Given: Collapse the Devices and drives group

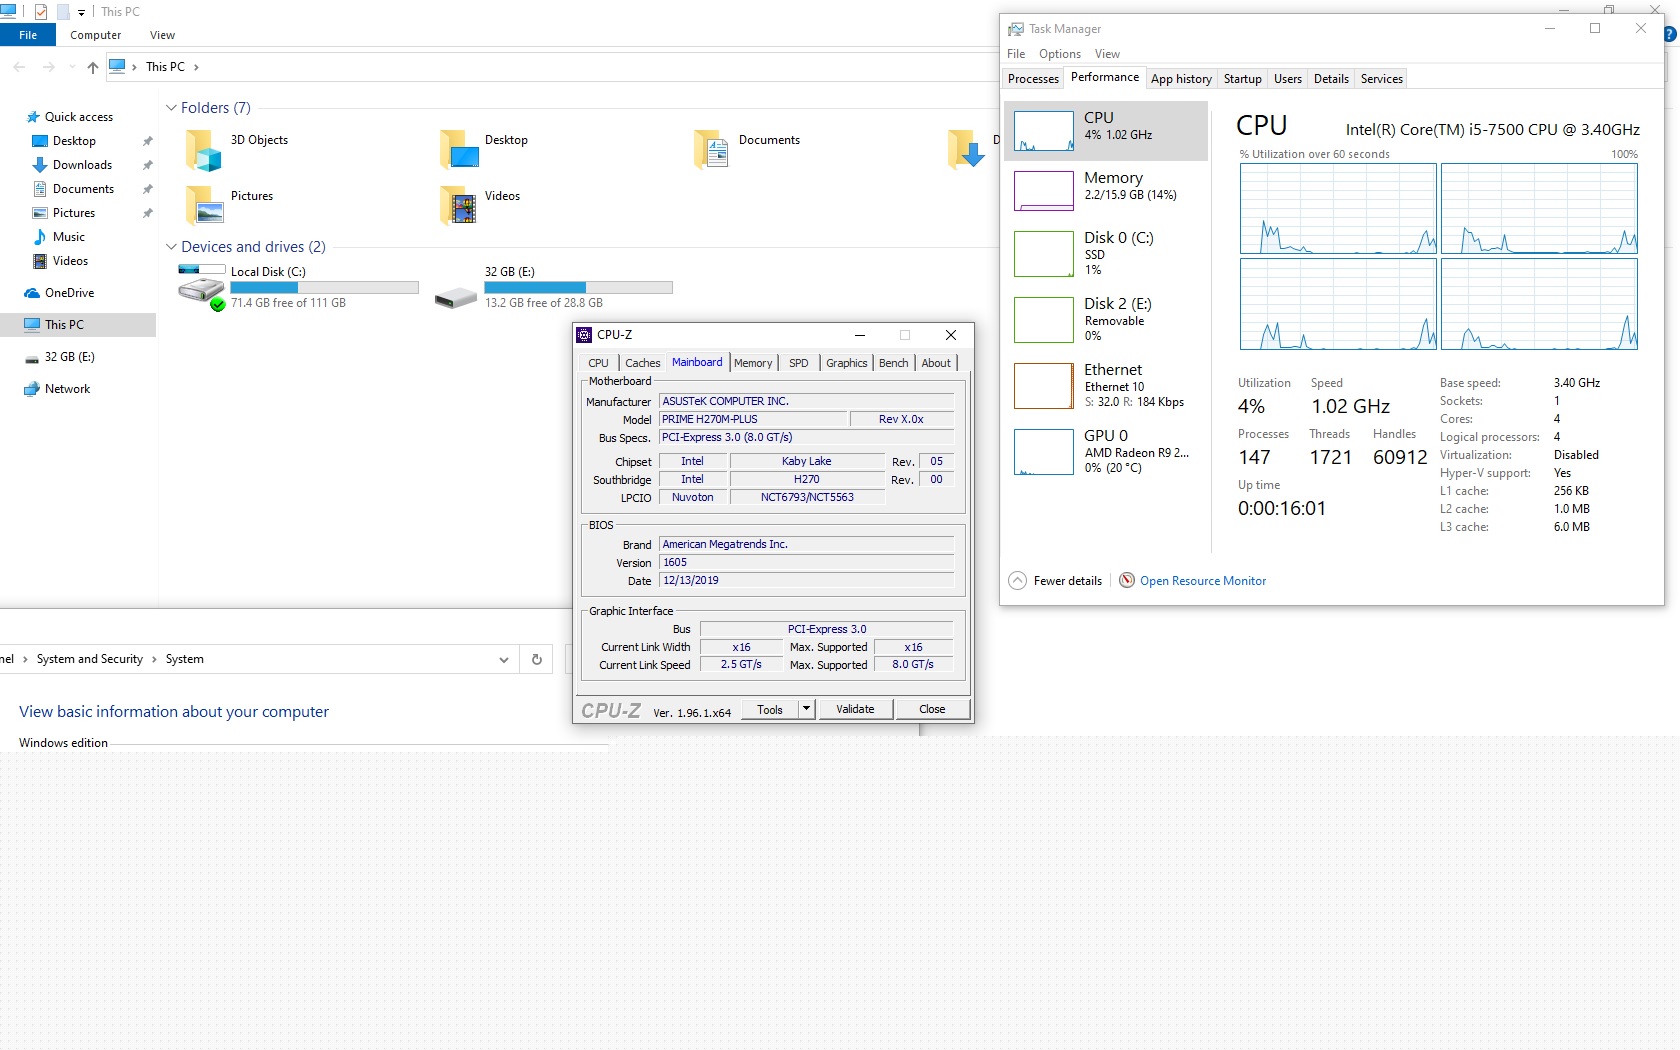Looking at the screenshot, I should (x=171, y=247).
